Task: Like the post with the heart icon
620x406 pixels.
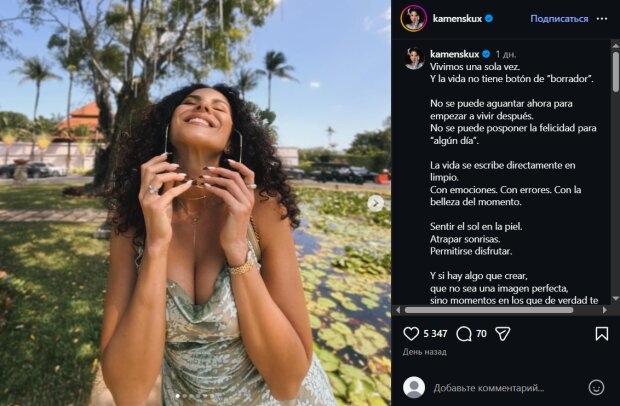Action: 411,334
